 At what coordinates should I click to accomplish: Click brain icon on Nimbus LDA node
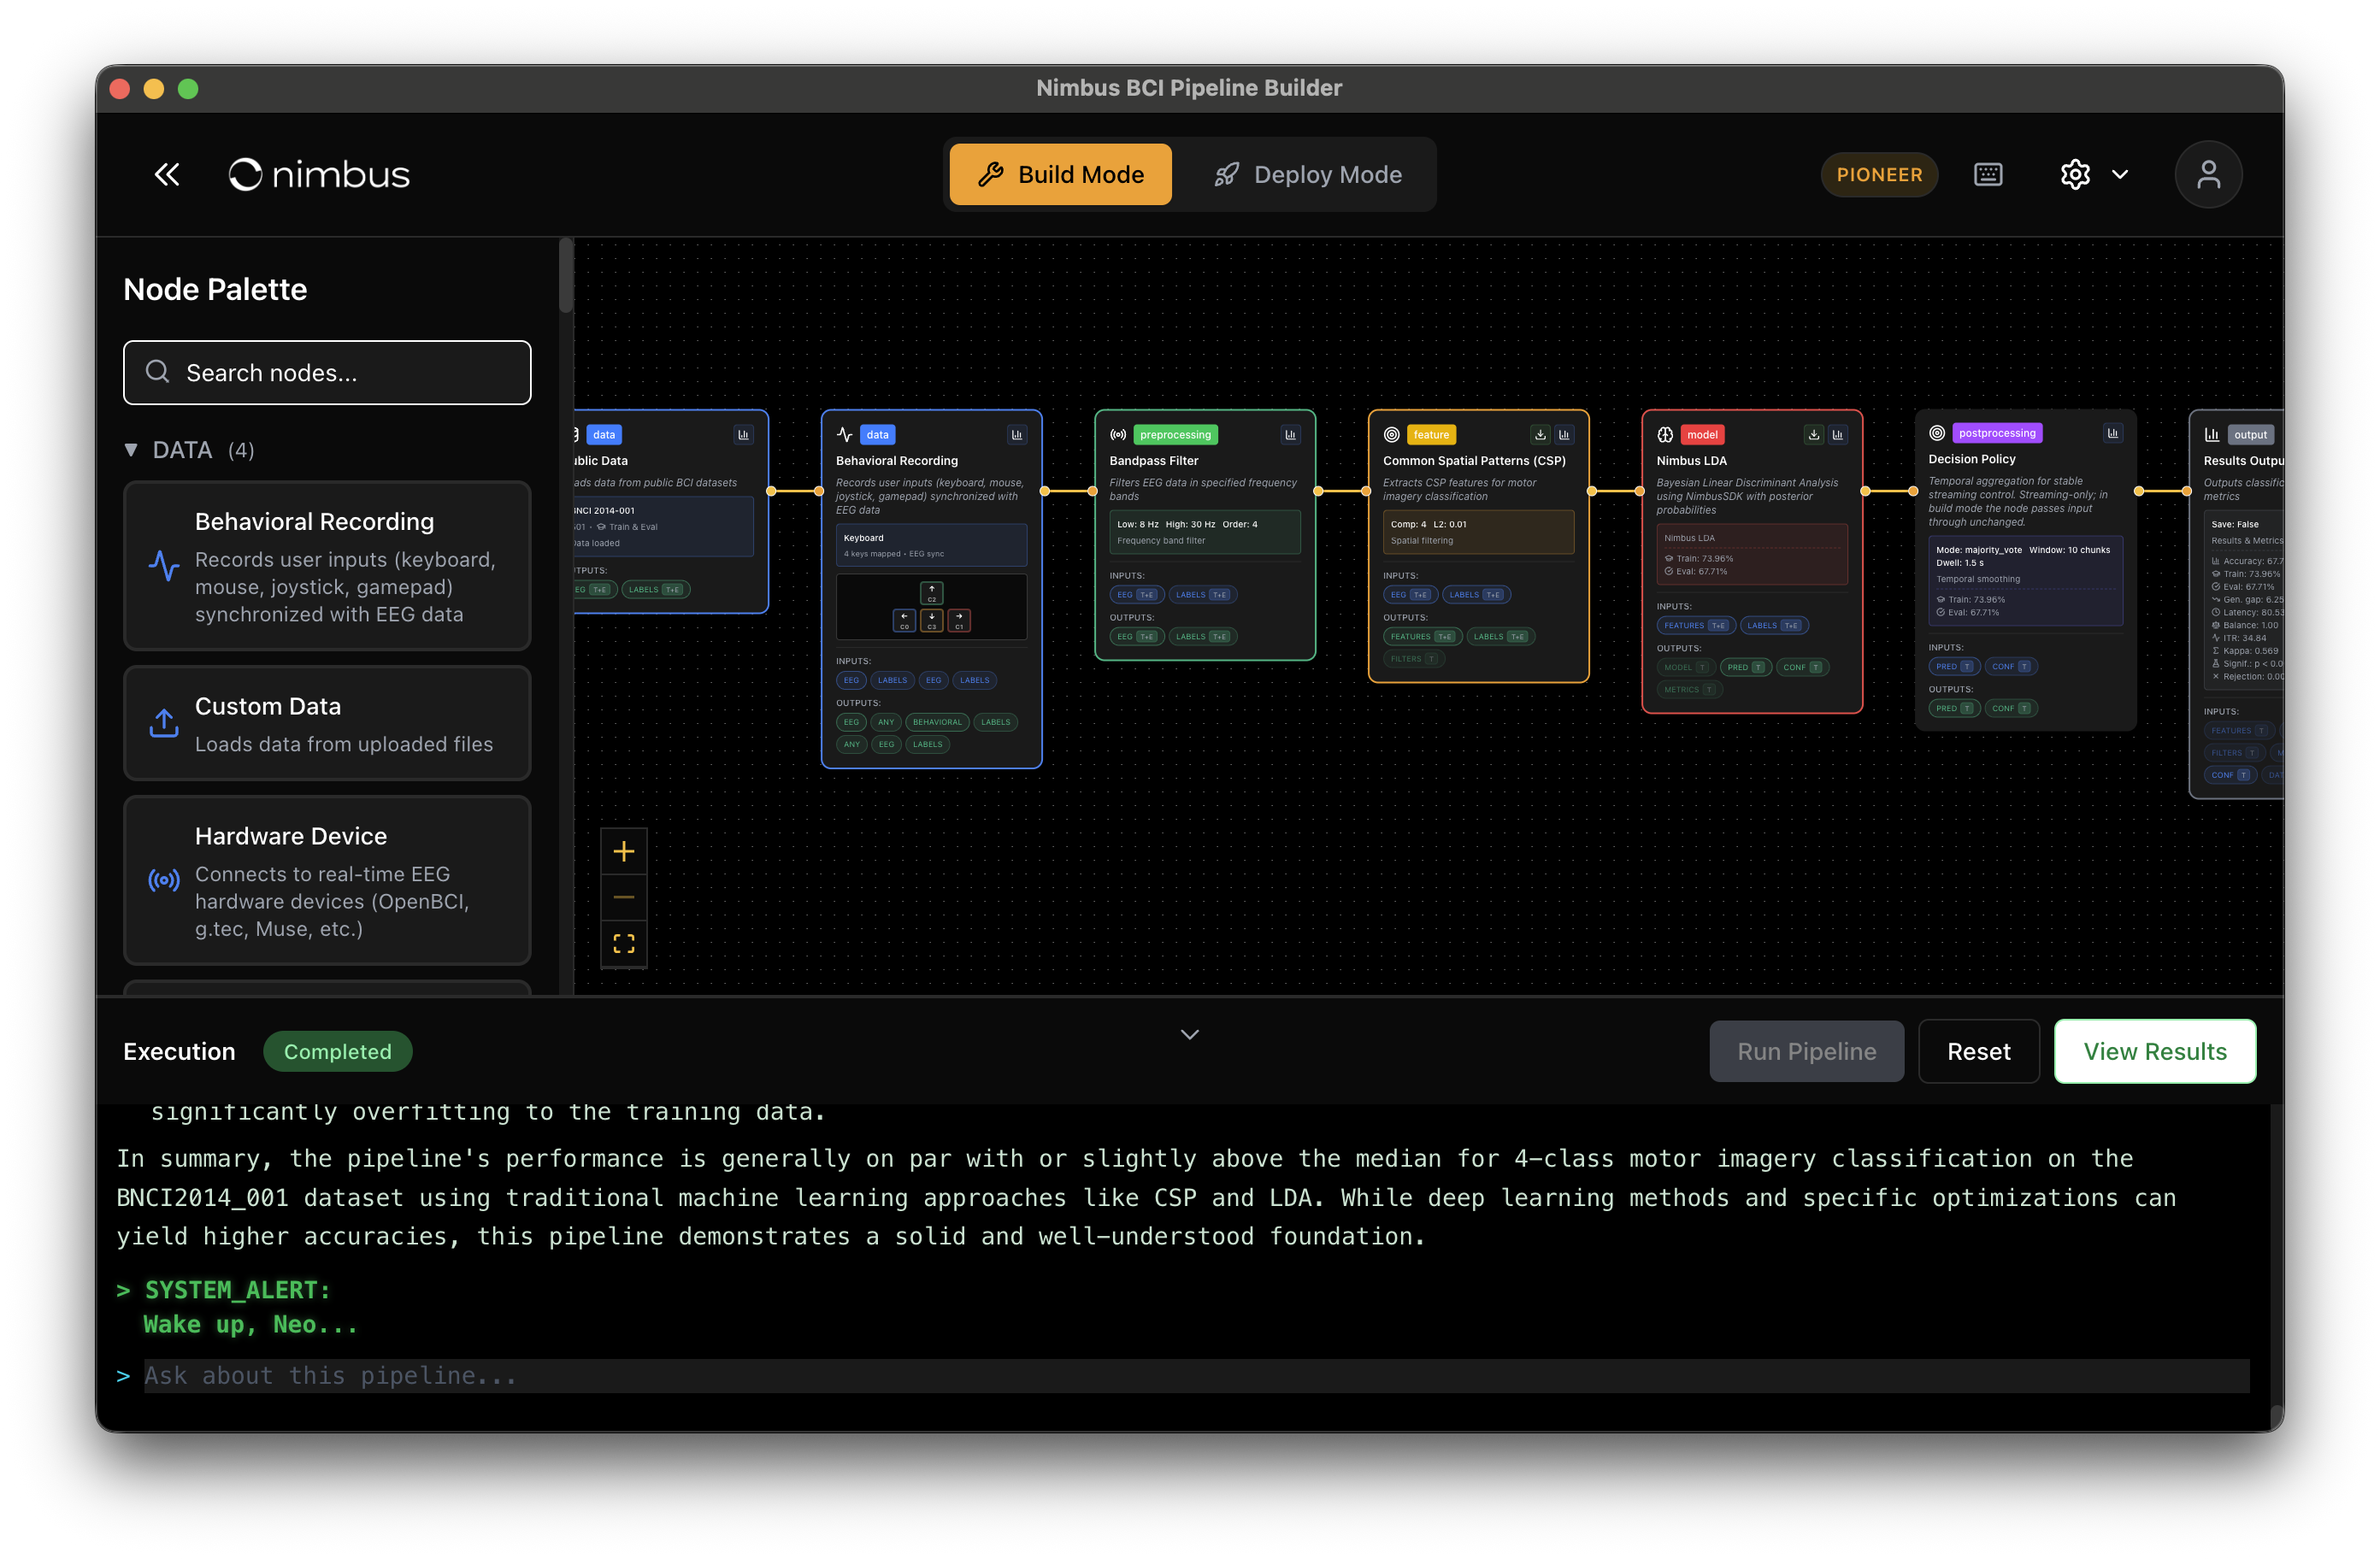(x=1665, y=434)
